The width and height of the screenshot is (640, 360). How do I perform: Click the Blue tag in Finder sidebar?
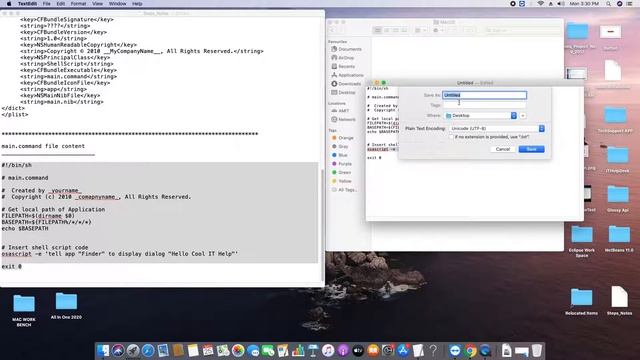[340, 155]
